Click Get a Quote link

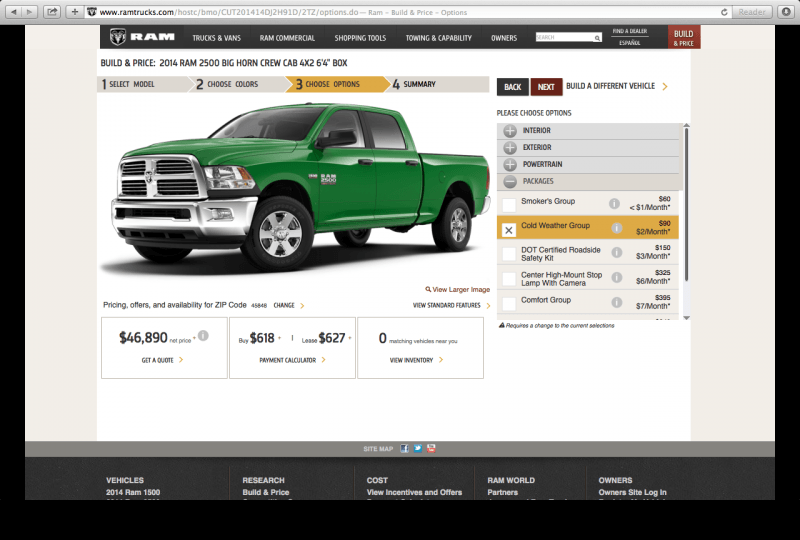162,360
